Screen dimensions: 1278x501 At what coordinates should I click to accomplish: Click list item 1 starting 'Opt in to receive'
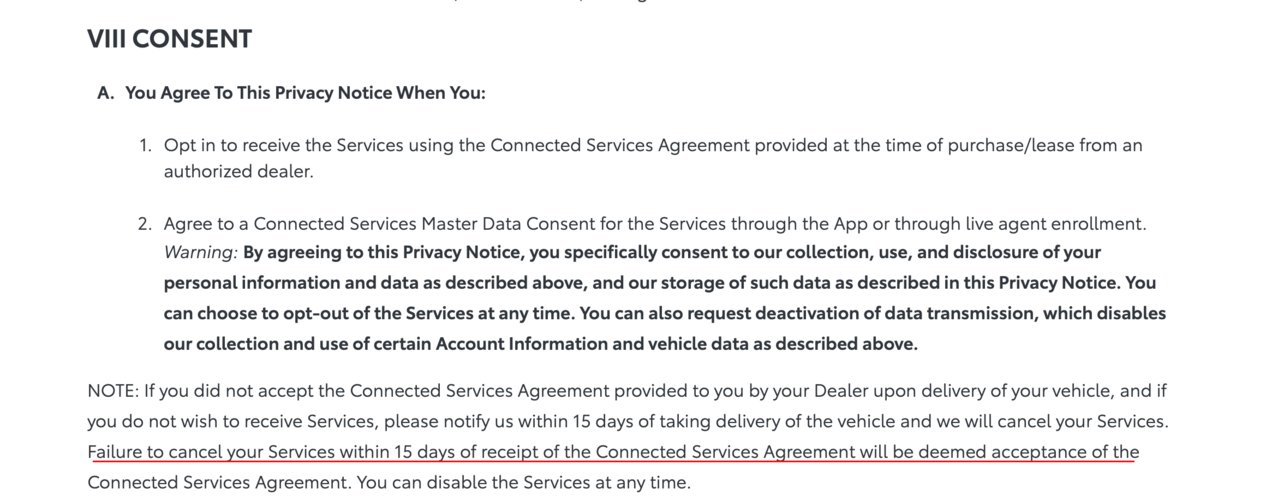point(653,158)
